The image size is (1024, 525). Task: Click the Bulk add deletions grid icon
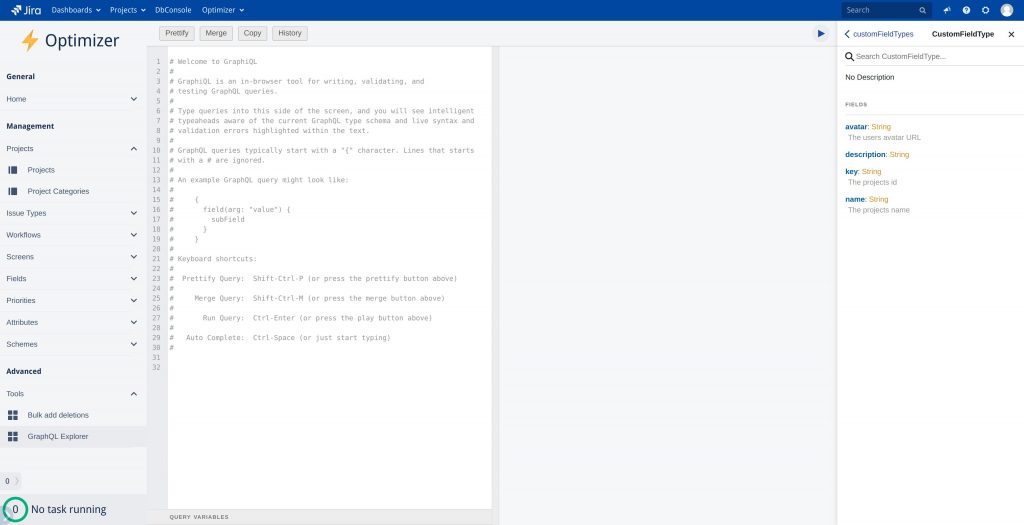pos(12,415)
